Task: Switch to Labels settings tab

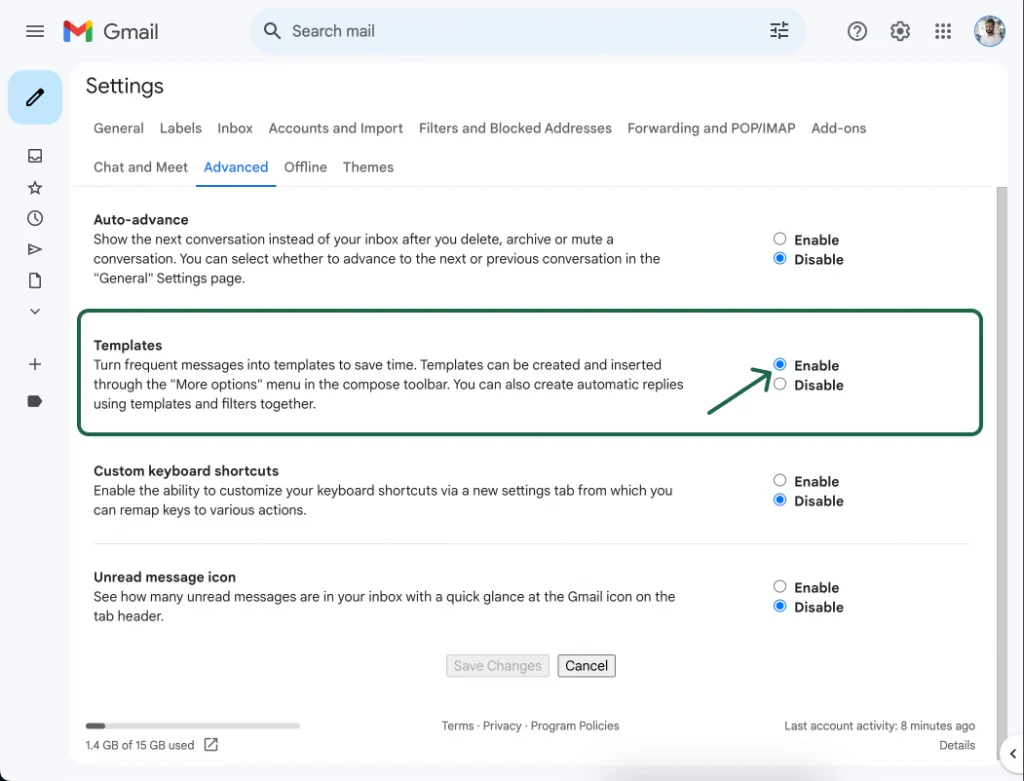Action: pyautogui.click(x=180, y=128)
